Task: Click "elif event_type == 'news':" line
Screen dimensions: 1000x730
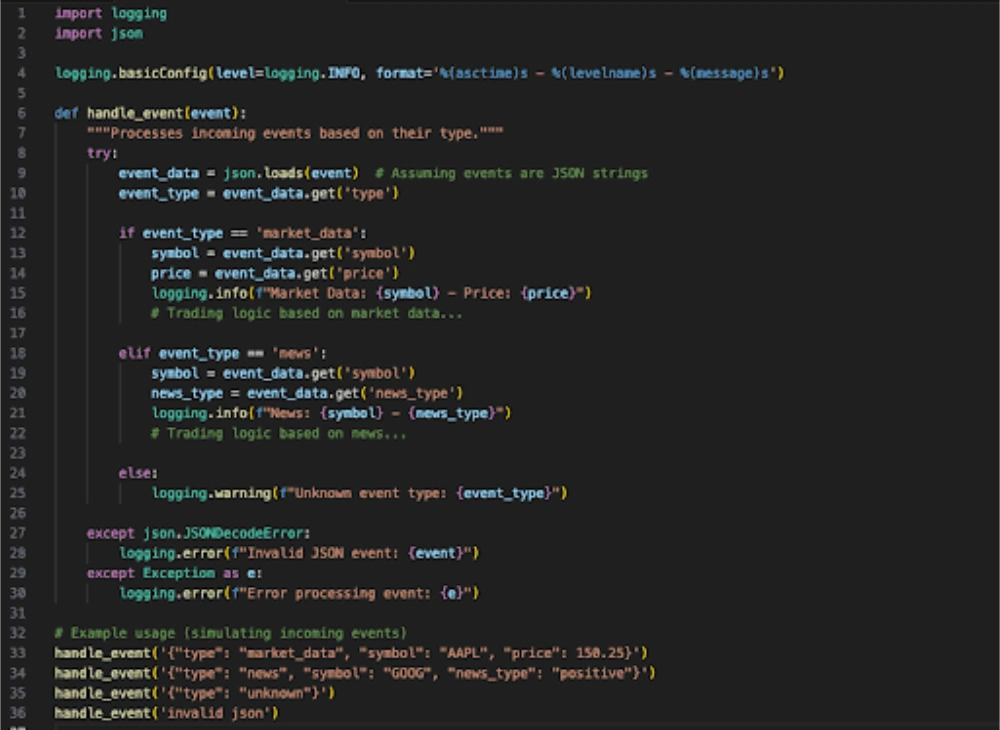Action: tap(223, 353)
